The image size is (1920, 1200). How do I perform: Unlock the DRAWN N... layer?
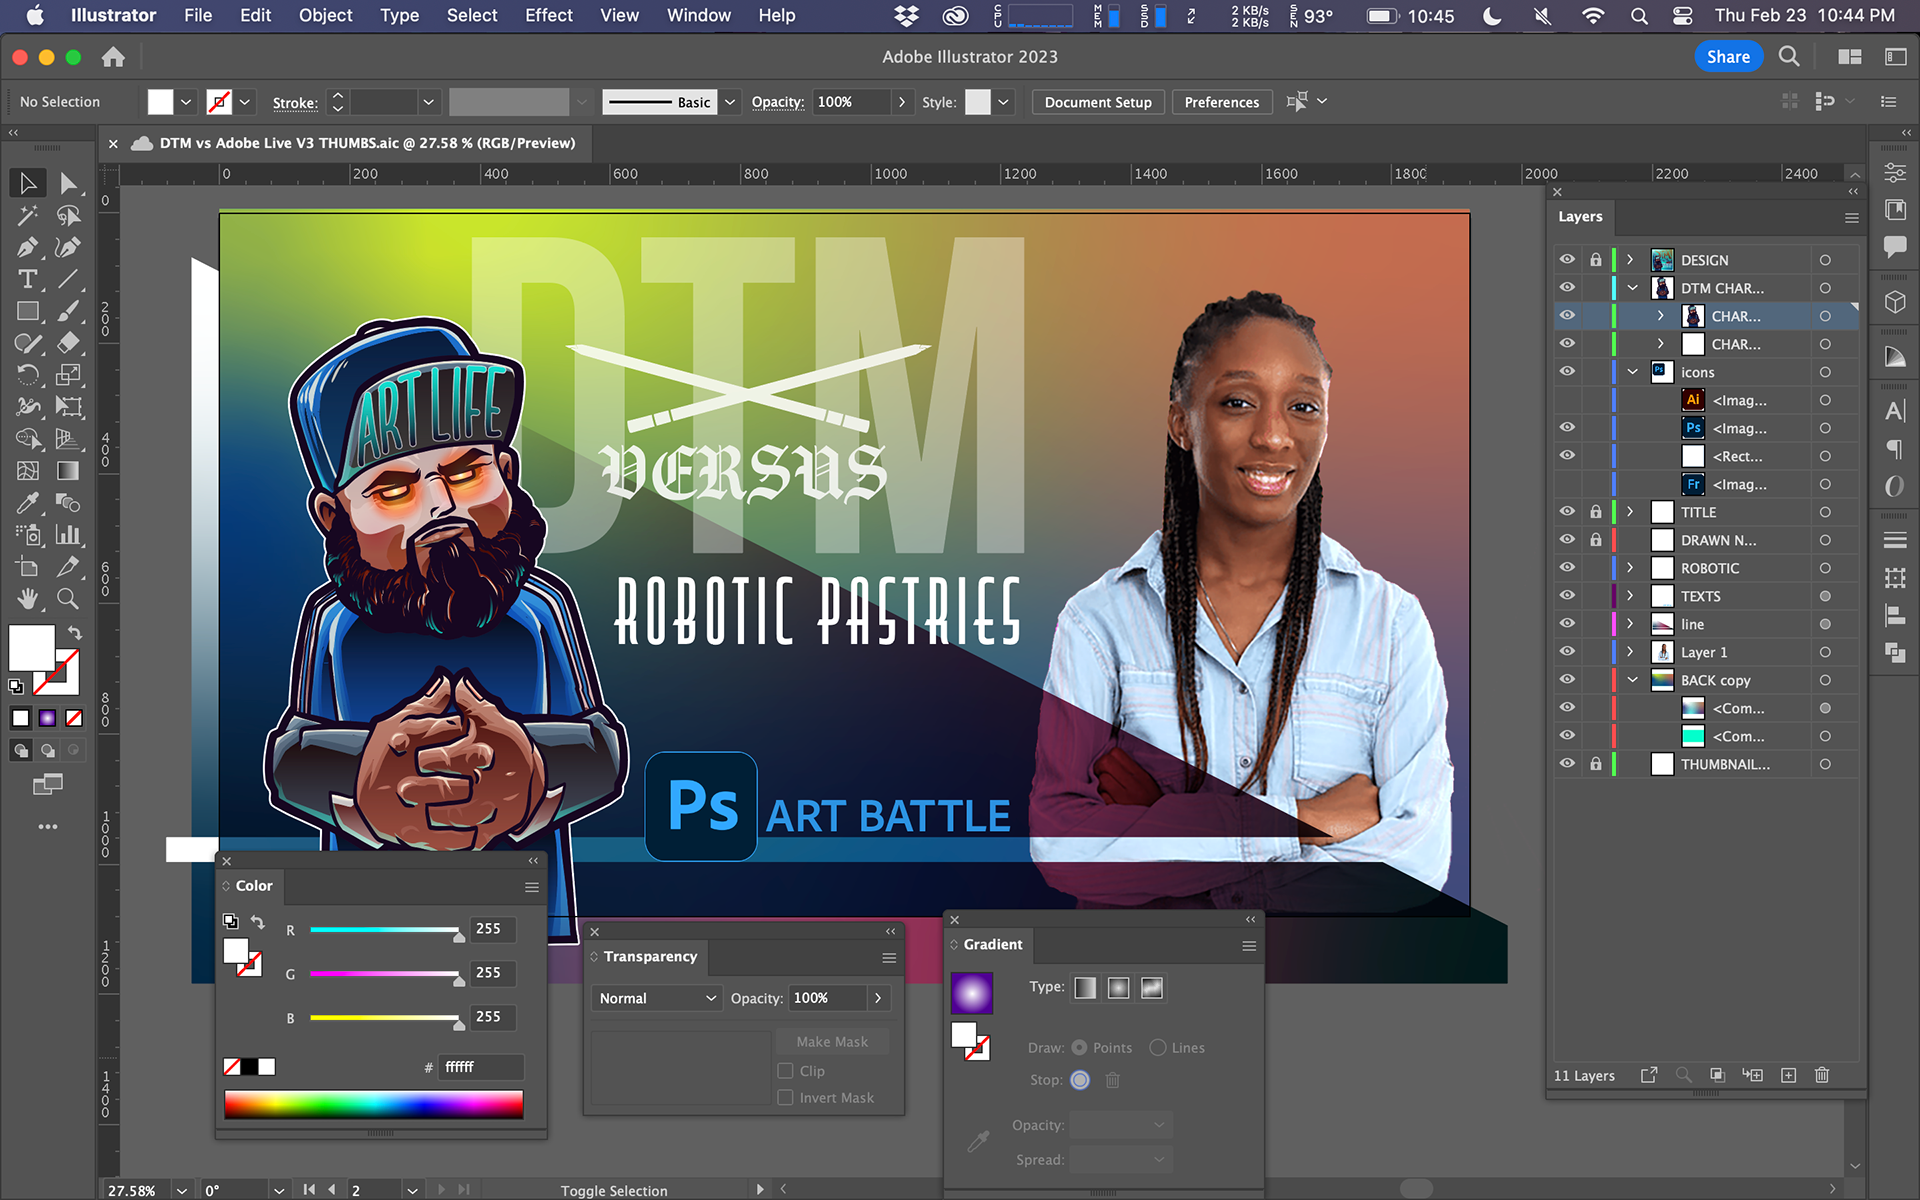(1596, 540)
